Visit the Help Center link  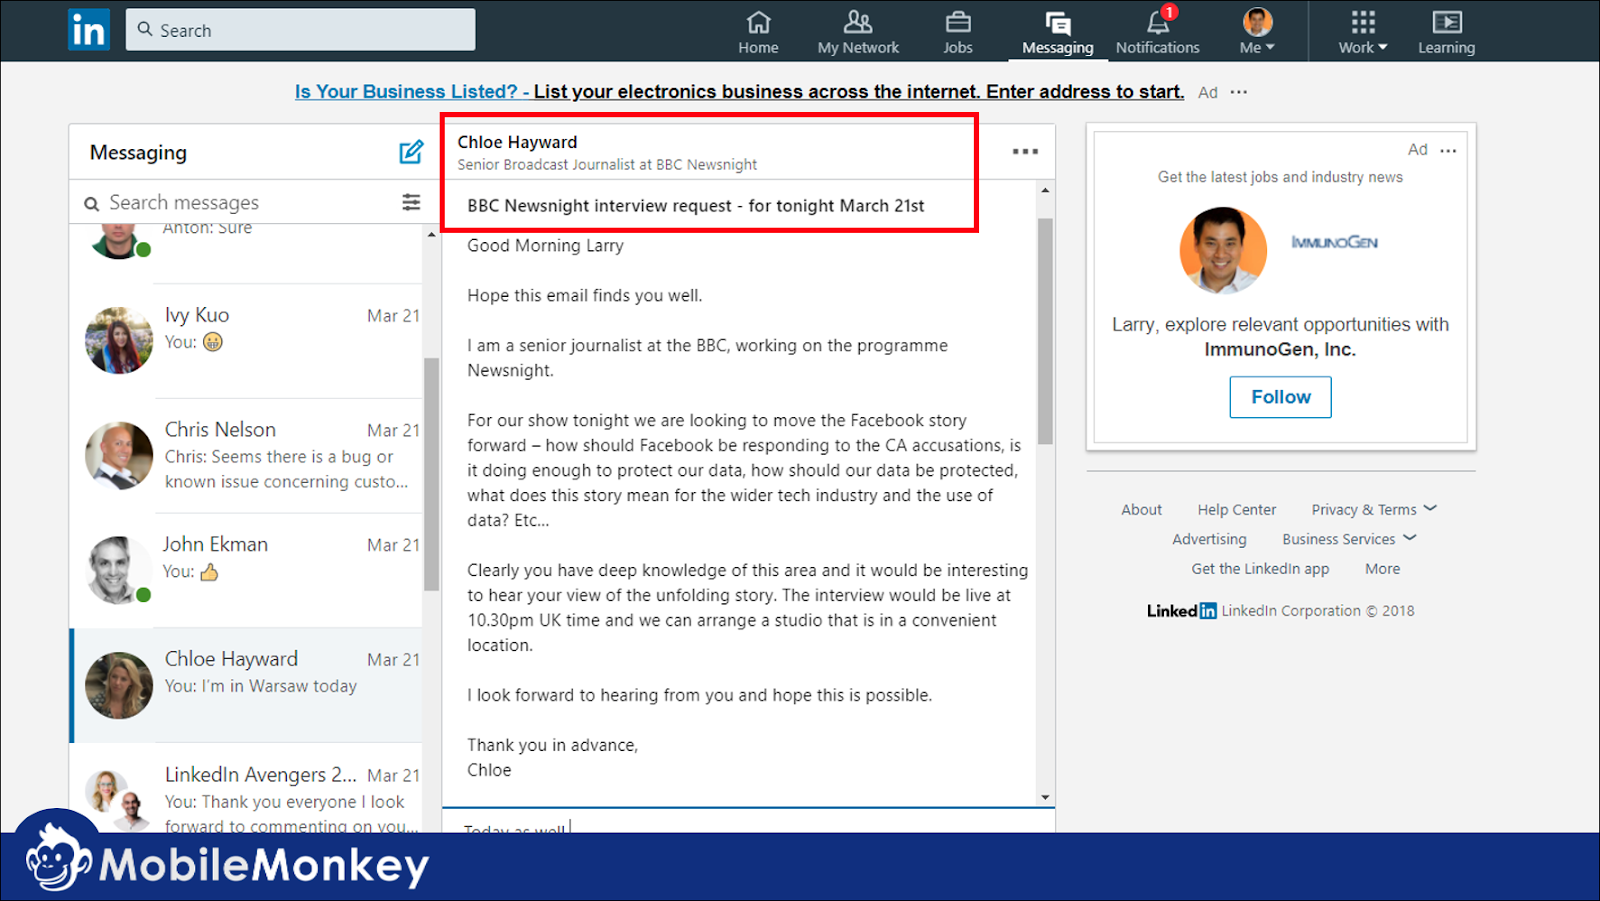(x=1237, y=509)
